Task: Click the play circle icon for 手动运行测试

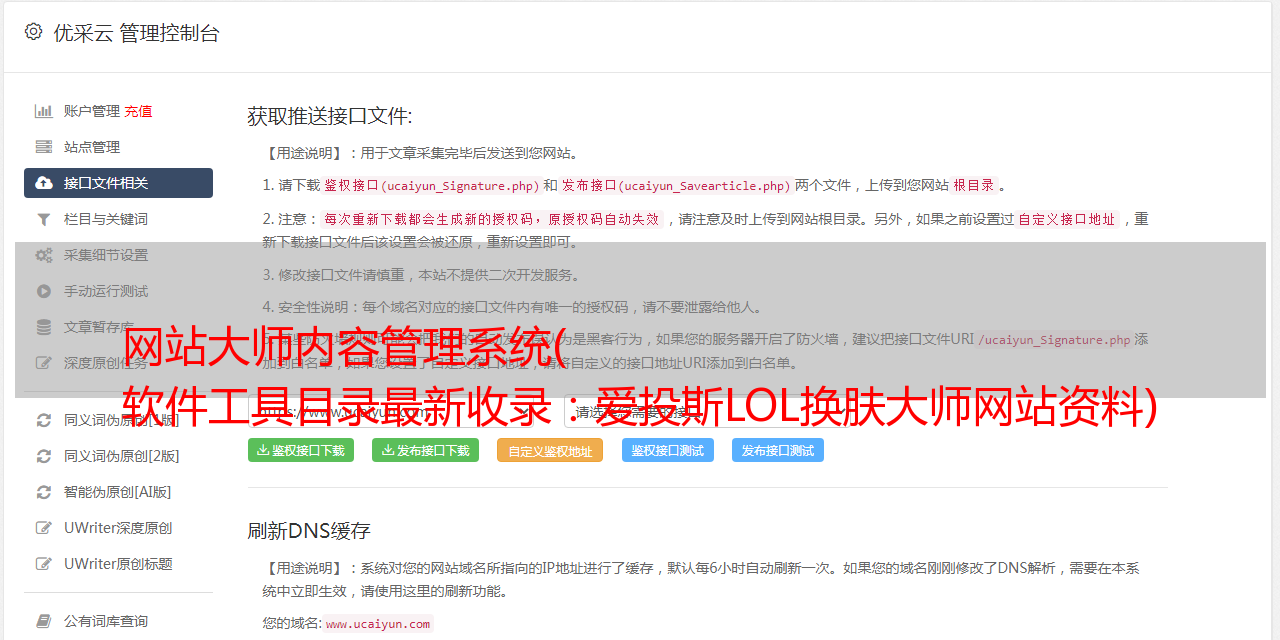Action: pyautogui.click(x=44, y=291)
